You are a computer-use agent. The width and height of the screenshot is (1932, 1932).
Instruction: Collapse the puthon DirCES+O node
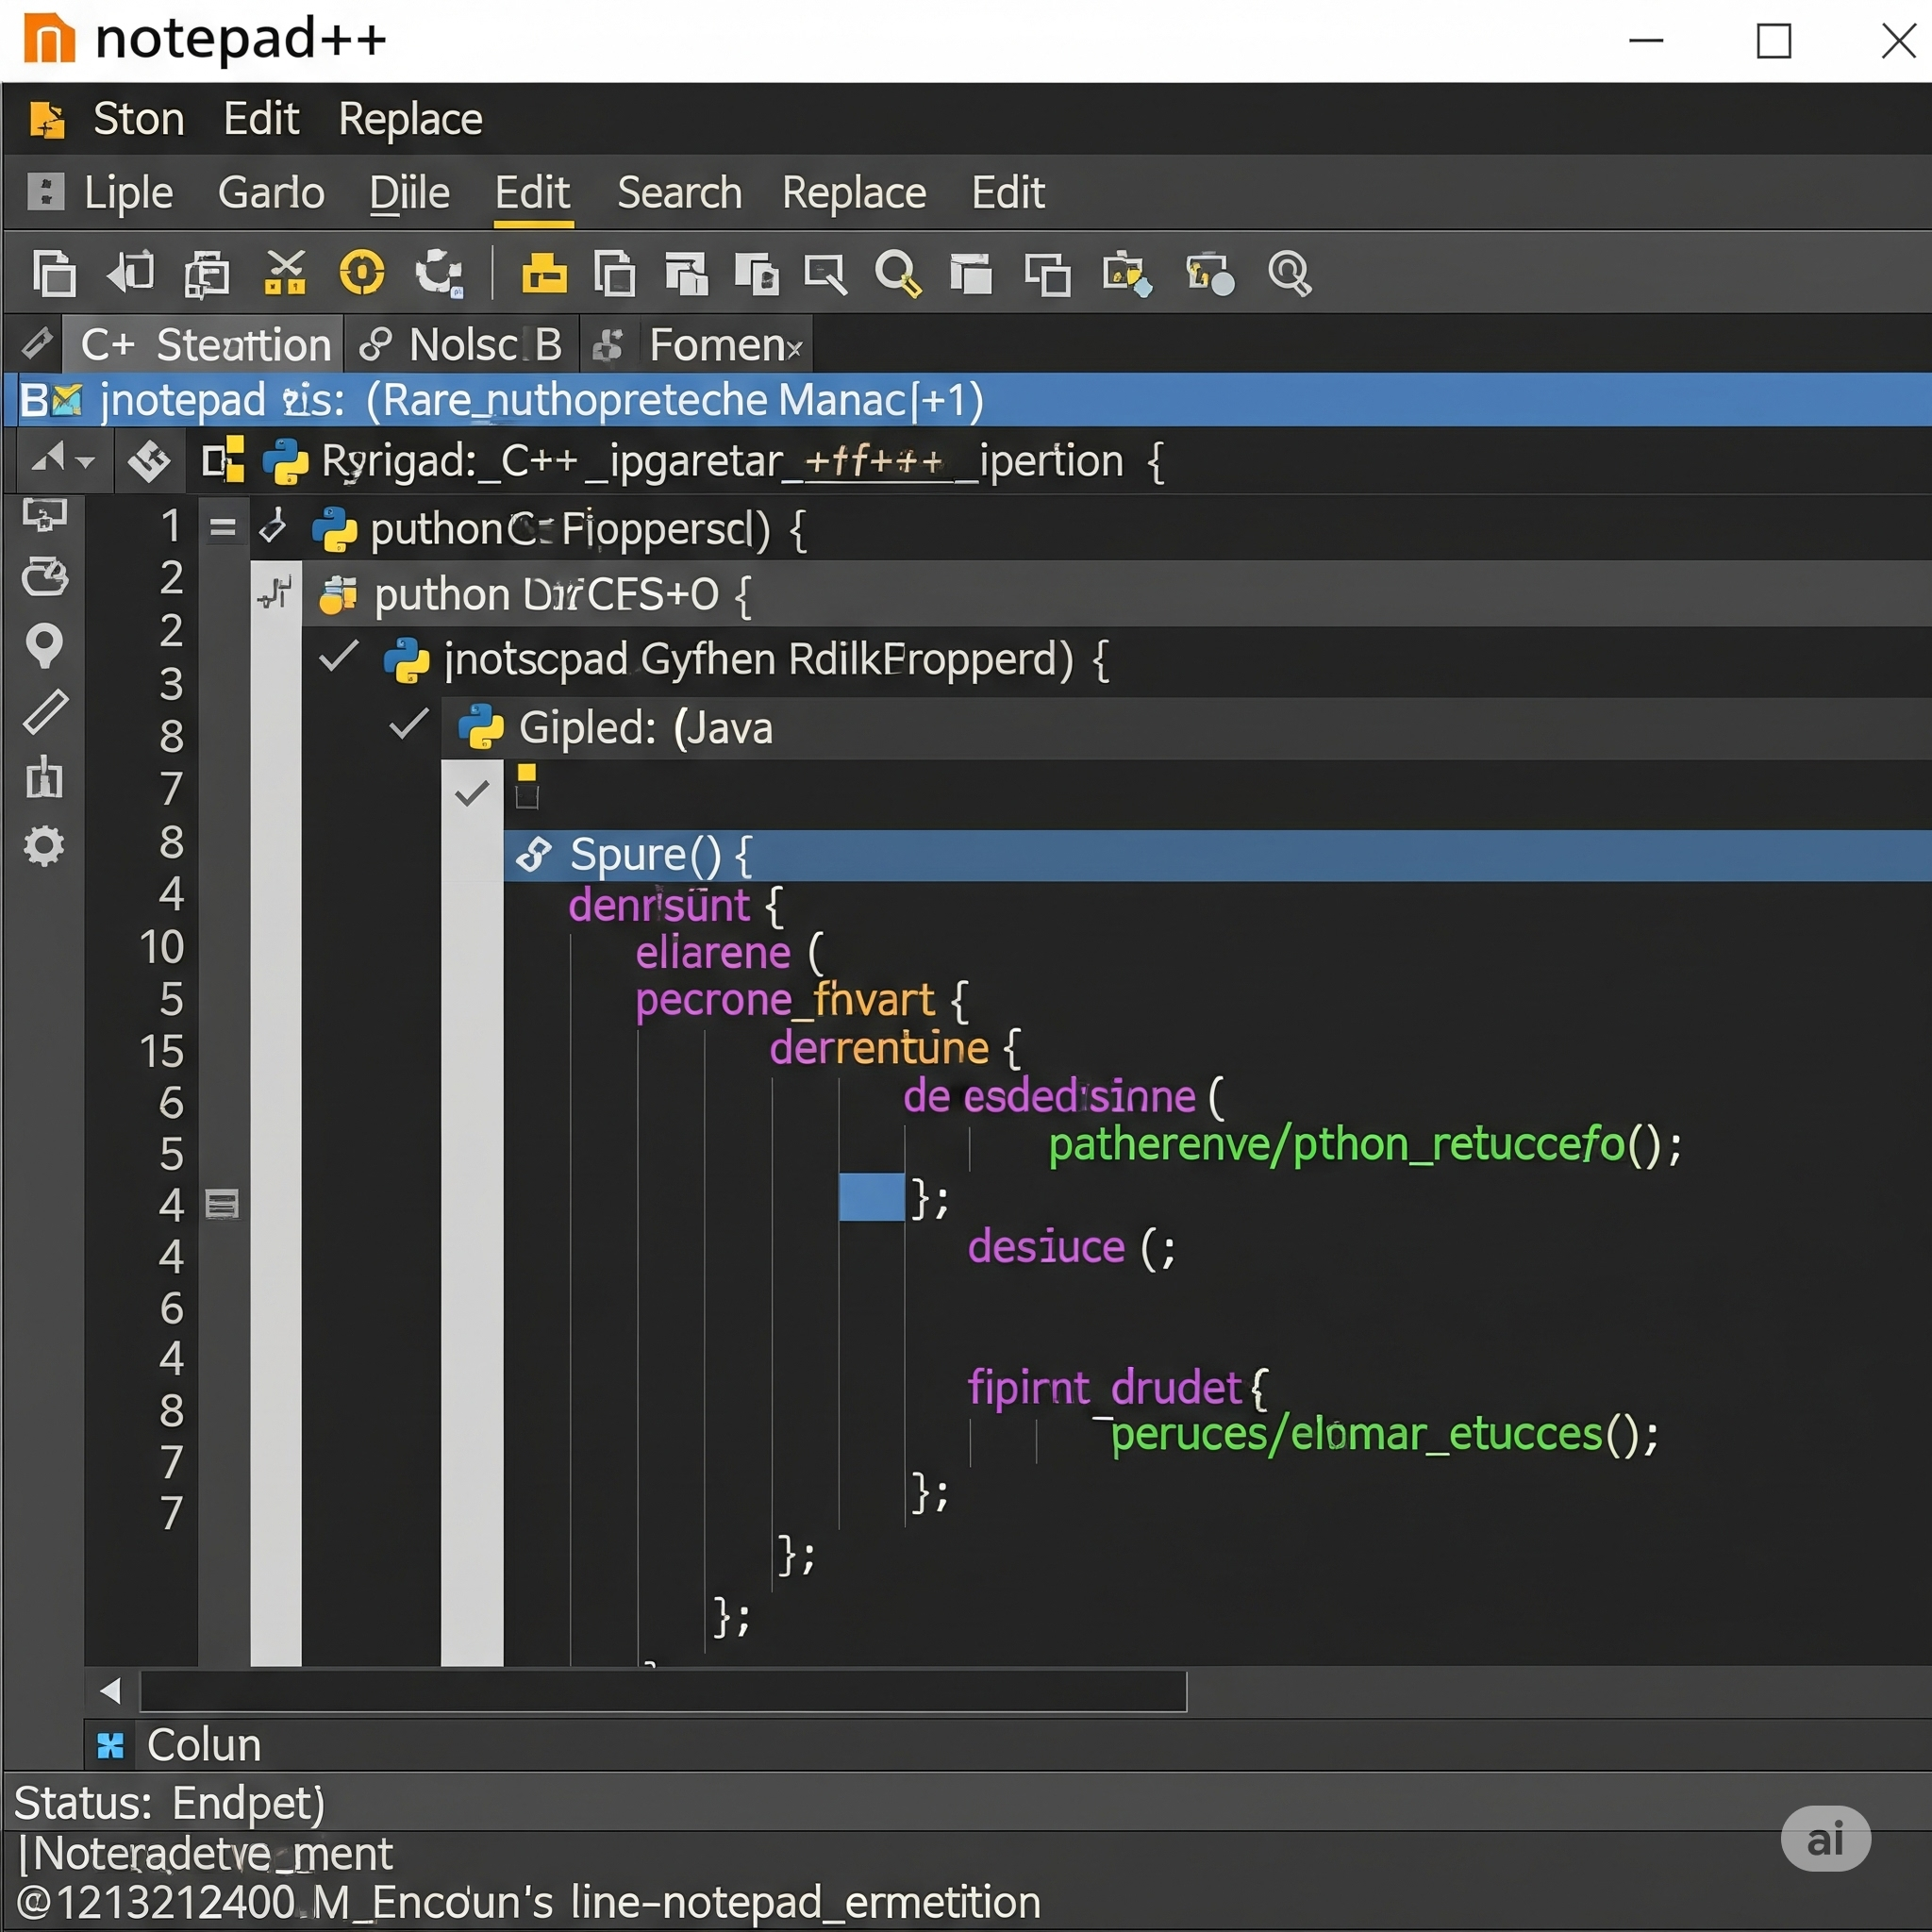click(x=275, y=592)
